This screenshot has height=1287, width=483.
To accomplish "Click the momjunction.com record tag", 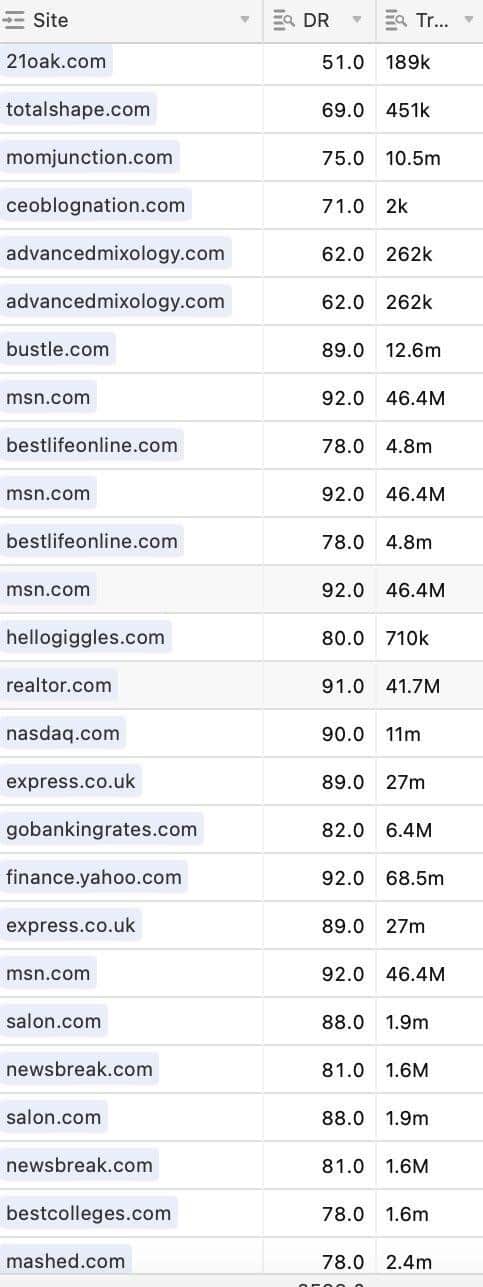I will pos(90,157).
